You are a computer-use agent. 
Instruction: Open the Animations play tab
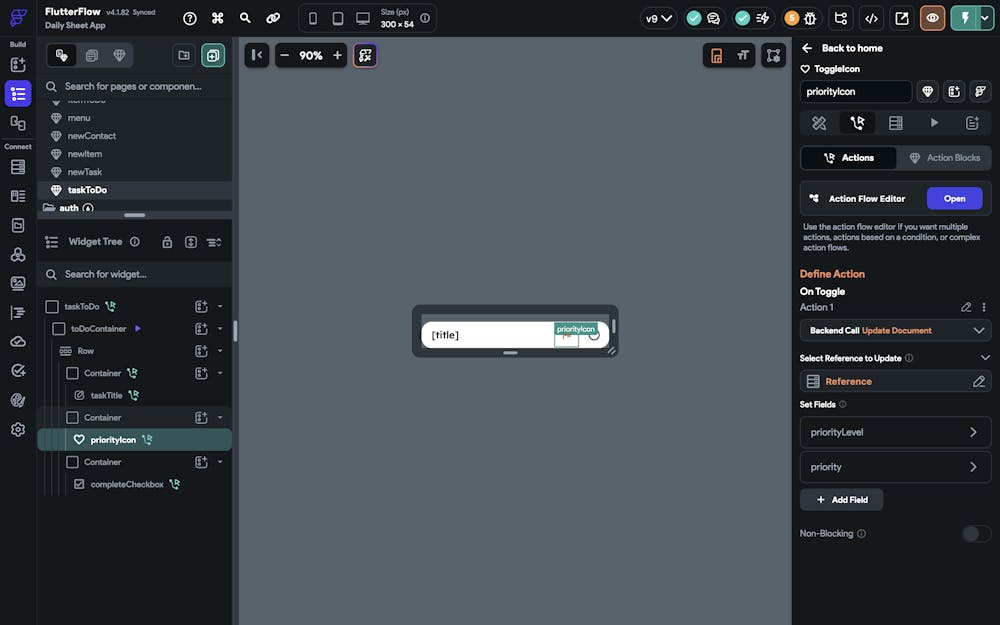(934, 123)
